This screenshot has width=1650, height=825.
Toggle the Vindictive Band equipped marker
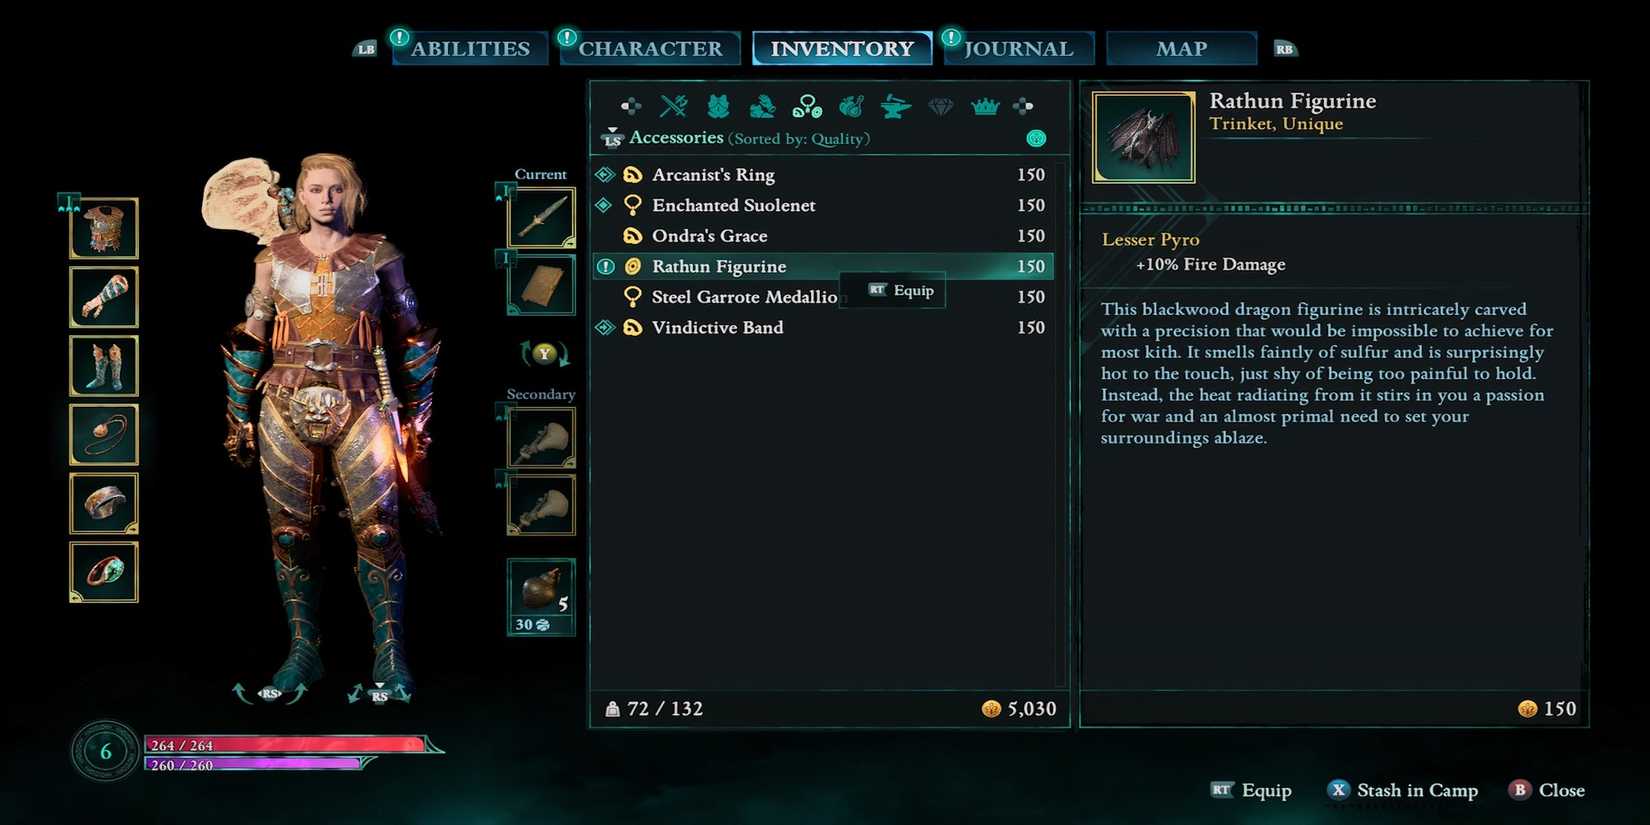(604, 327)
